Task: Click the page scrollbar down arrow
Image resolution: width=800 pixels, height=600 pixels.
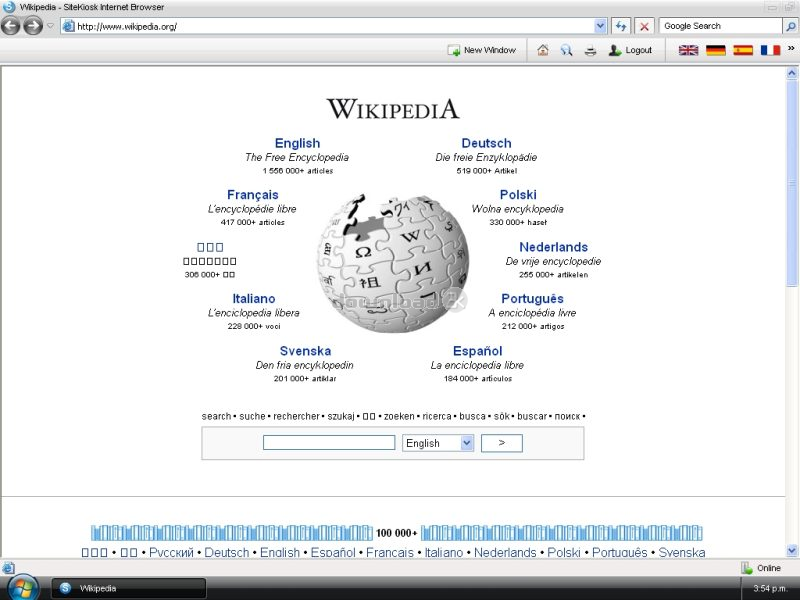Action: (792, 551)
